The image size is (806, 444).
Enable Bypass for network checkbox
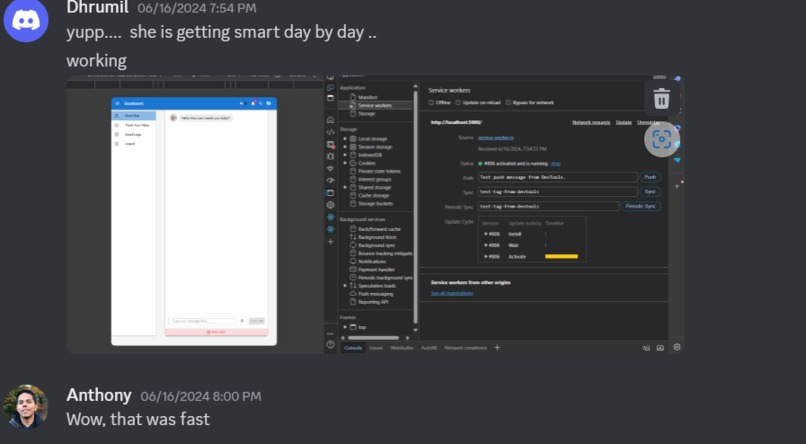click(x=508, y=103)
